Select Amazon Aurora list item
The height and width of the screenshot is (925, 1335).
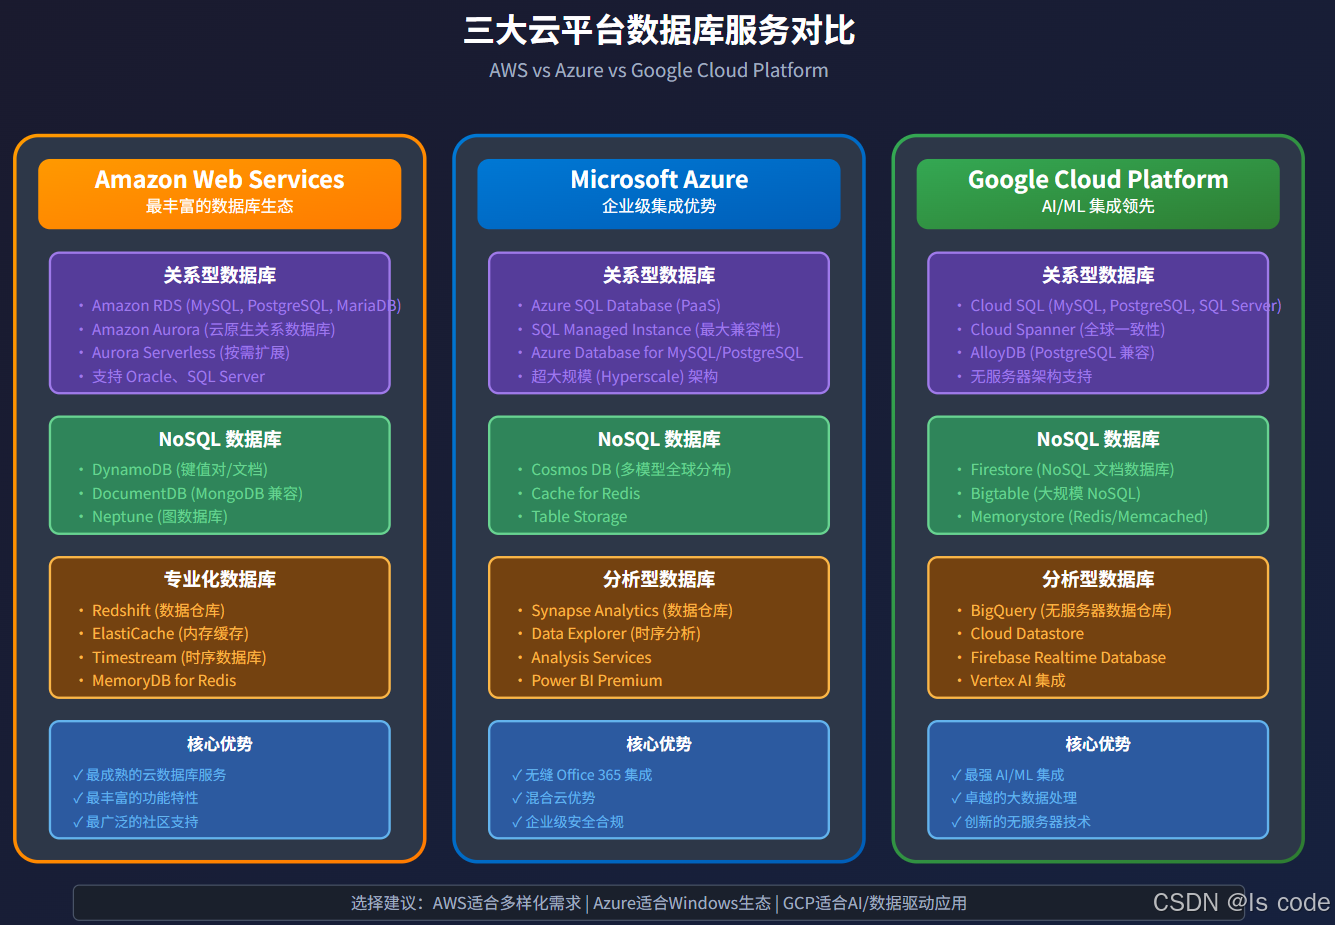196,329
